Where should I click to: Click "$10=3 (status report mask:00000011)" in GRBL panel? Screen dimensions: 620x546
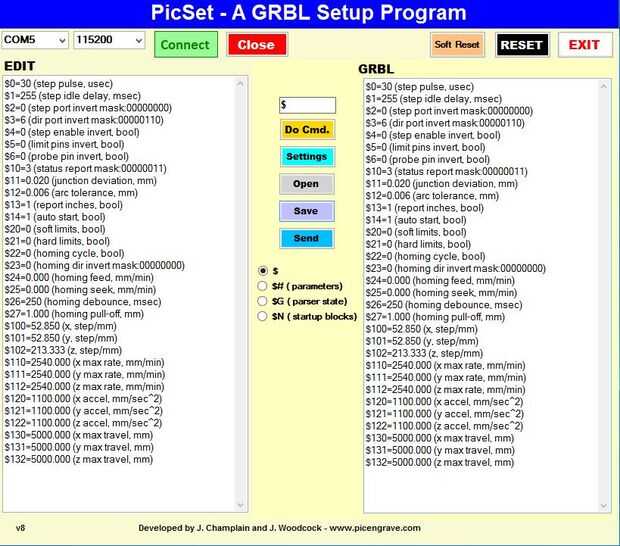tap(446, 172)
